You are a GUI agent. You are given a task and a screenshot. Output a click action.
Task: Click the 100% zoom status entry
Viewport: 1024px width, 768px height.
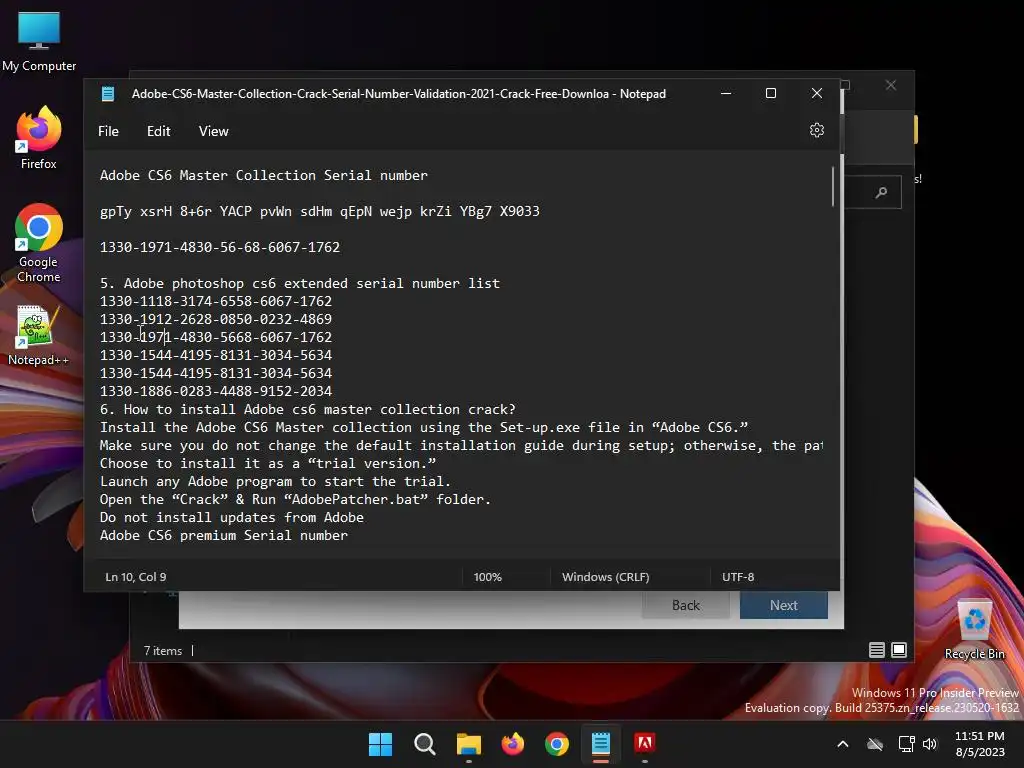point(488,577)
